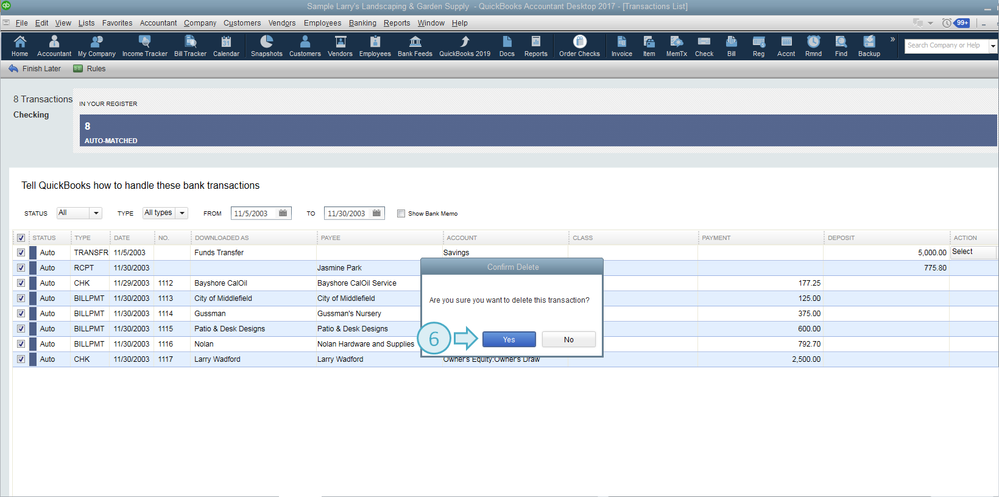The height and width of the screenshot is (497, 999).
Task: Click the Bill Tracker toolbar icon
Action: (x=191, y=46)
